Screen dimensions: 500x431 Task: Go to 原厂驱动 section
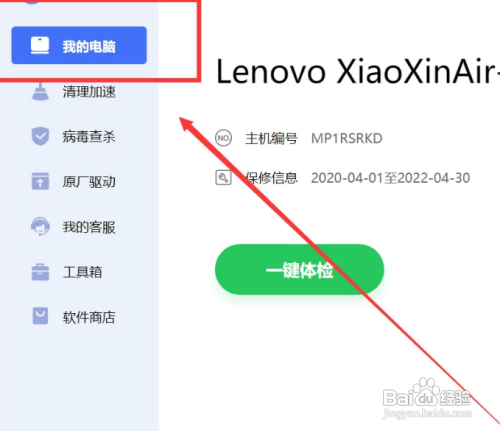[x=89, y=182]
